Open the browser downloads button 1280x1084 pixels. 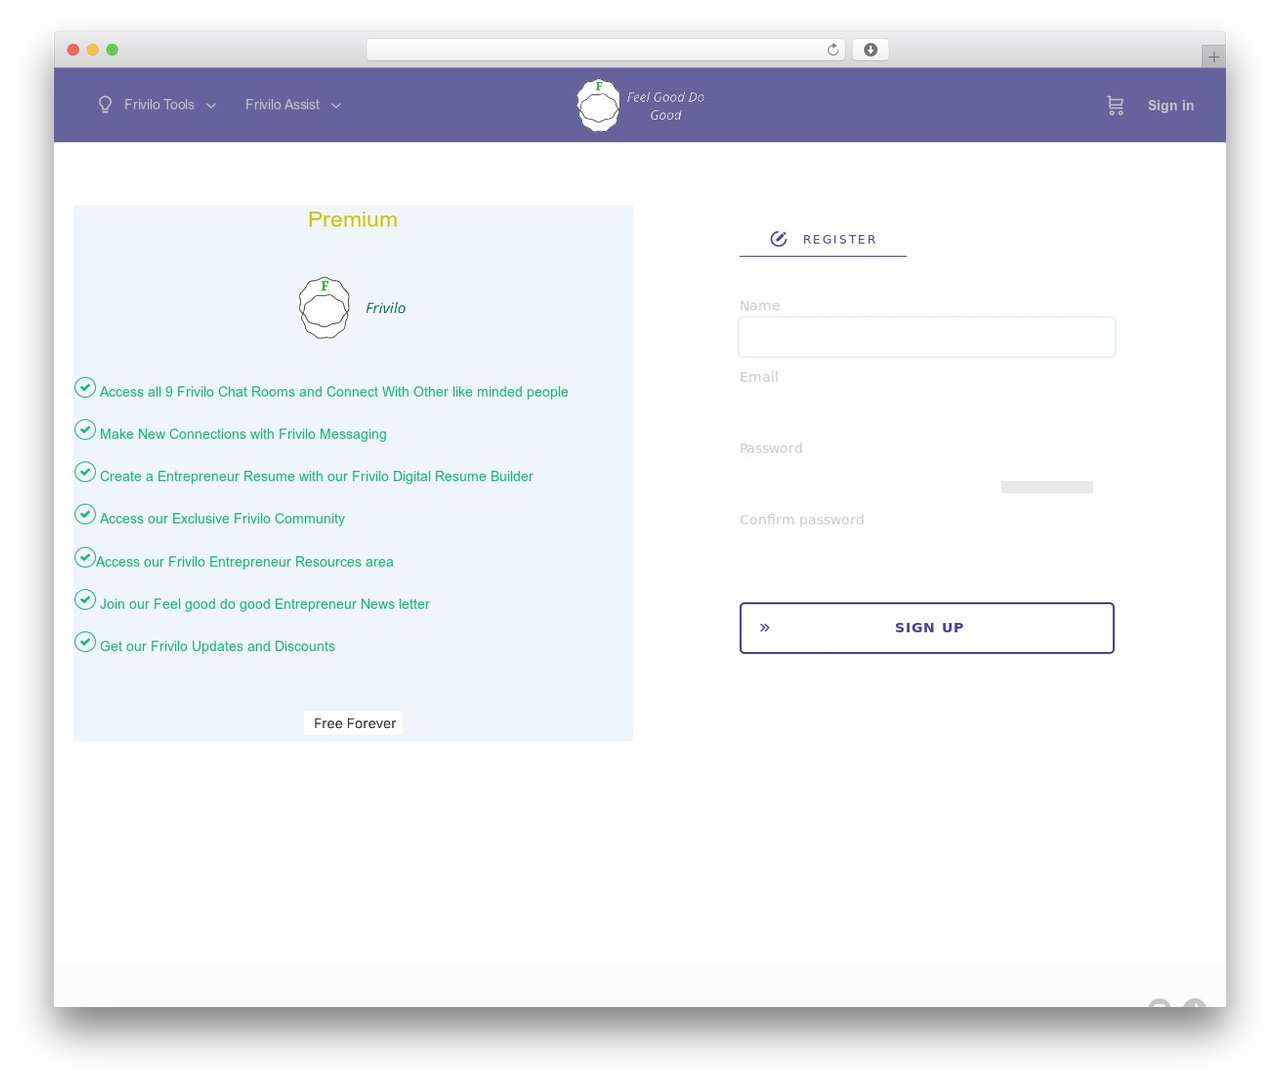[870, 50]
